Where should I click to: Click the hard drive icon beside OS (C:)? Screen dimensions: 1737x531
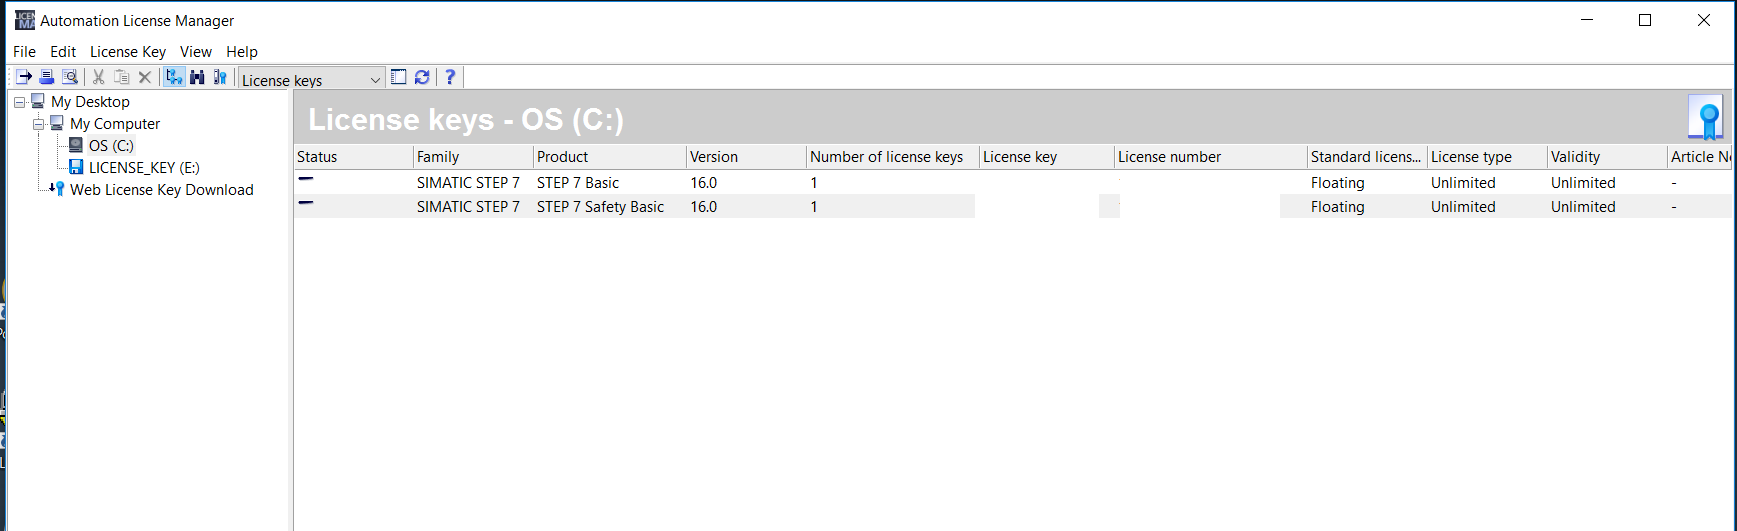click(76, 145)
